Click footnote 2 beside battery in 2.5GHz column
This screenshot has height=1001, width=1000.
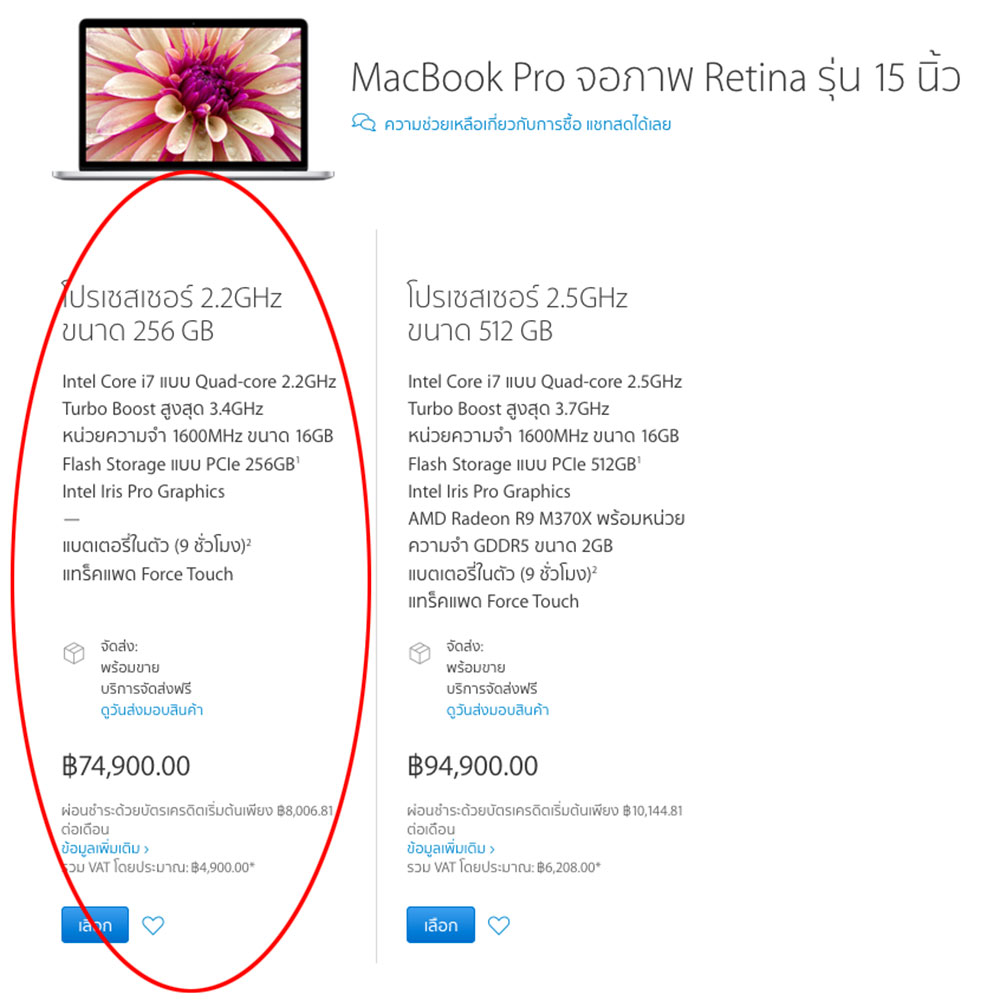pos(595,569)
